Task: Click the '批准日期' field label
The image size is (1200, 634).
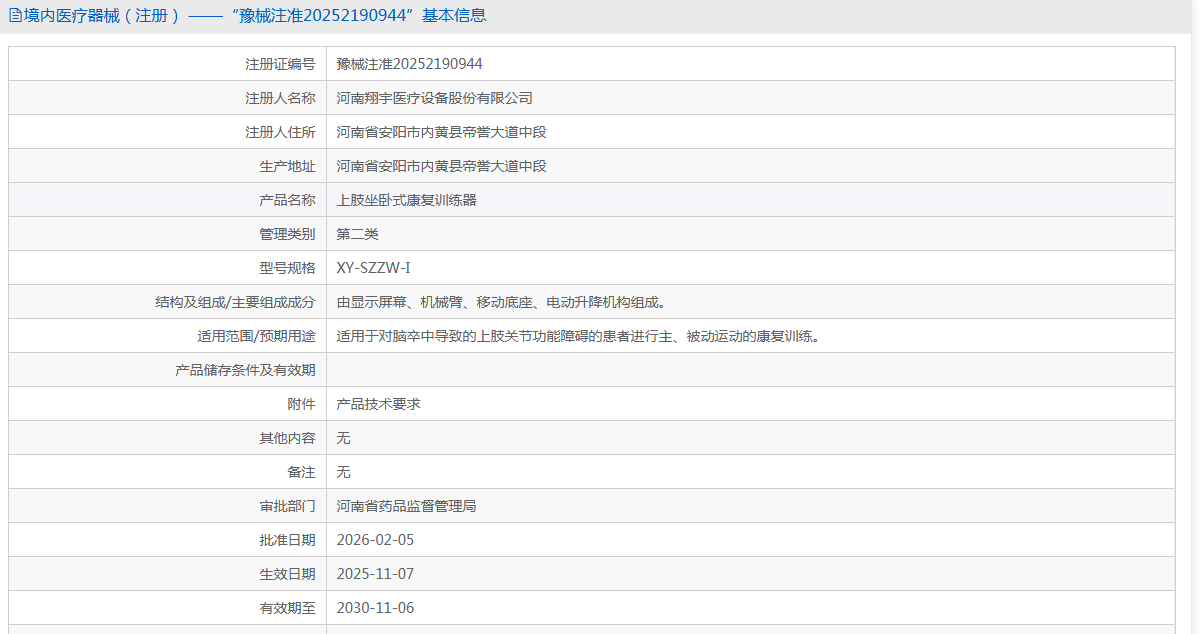Action: point(288,540)
